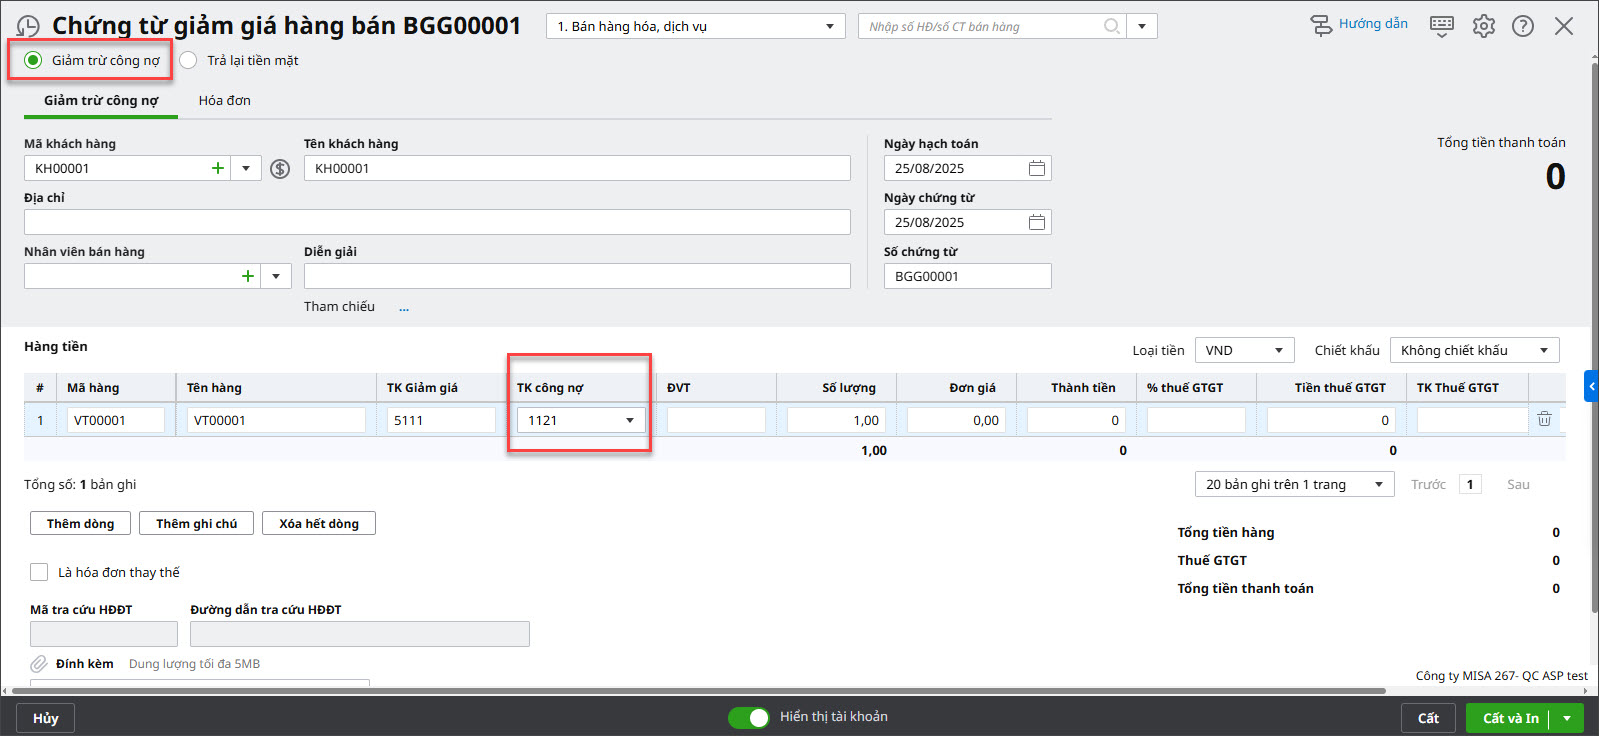
Task: Click into the Diễn giải text field
Action: click(x=577, y=276)
